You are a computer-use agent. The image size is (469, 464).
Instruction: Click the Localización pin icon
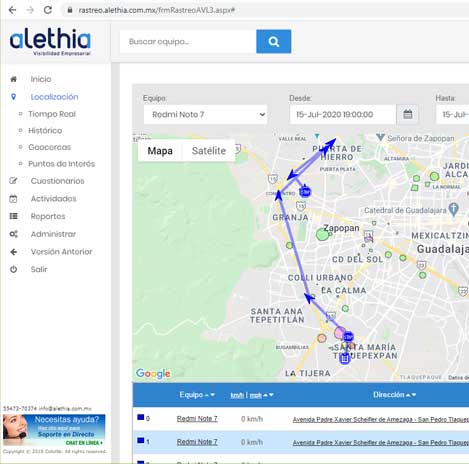click(13, 97)
